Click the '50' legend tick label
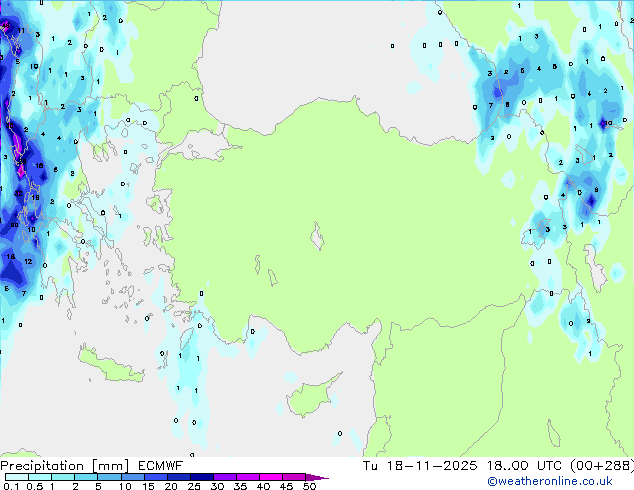 coord(309,486)
